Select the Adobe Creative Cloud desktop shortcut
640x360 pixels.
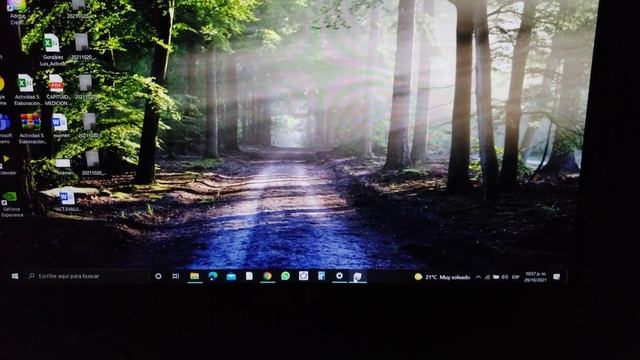tap(17, 11)
